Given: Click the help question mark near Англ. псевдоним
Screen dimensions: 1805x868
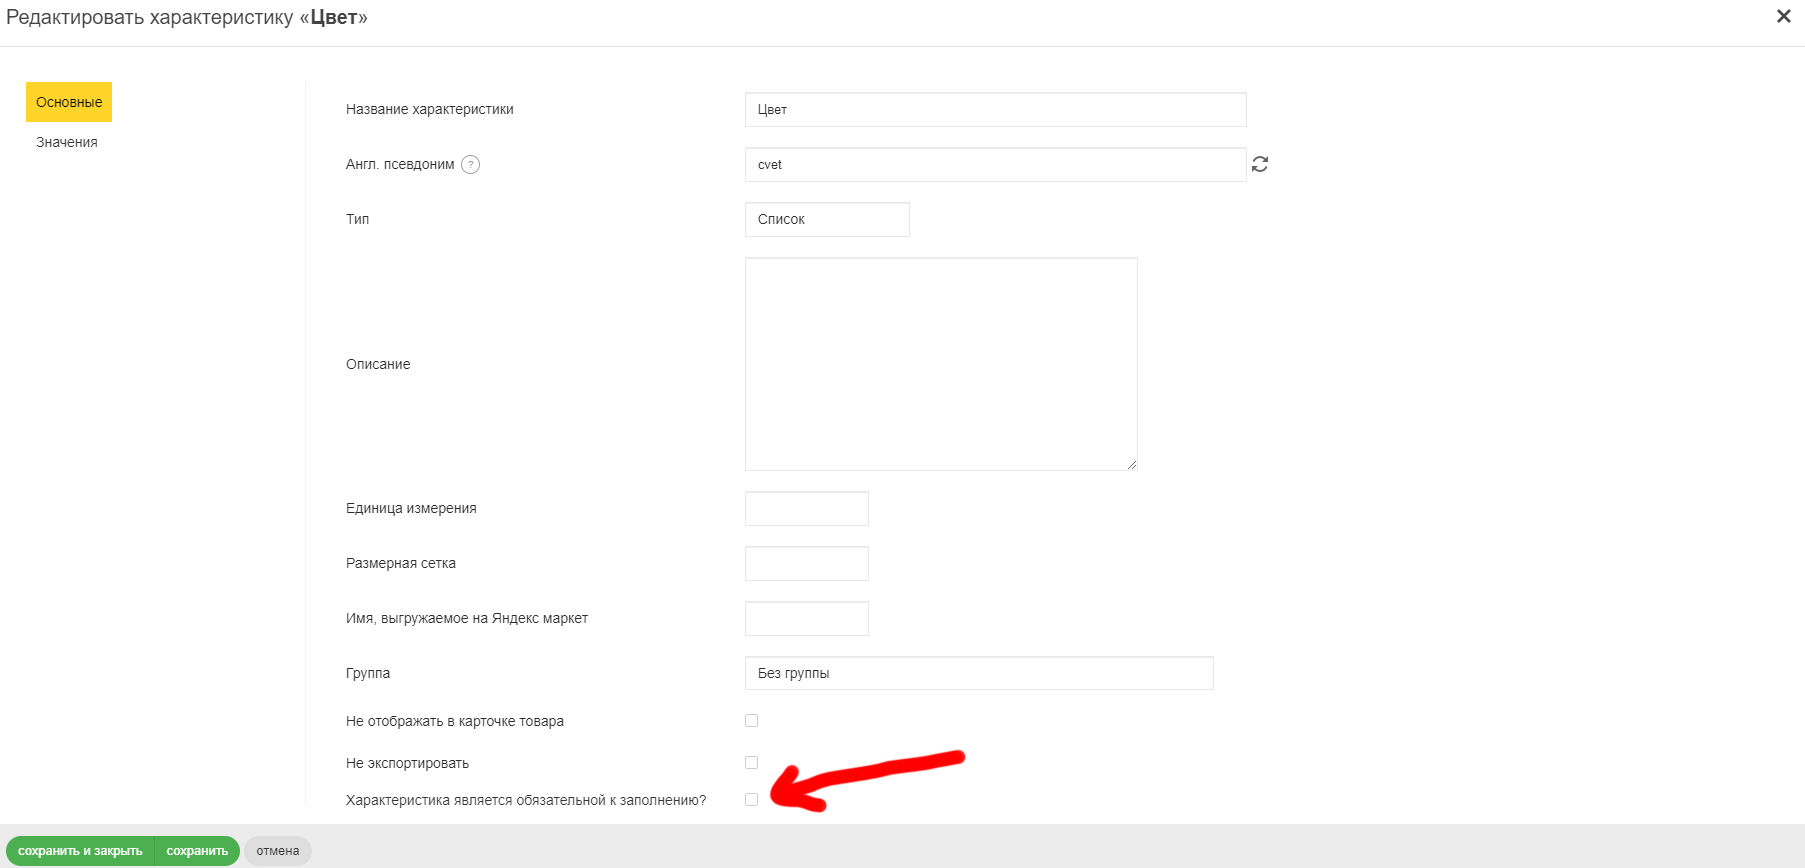Looking at the screenshot, I should (470, 165).
